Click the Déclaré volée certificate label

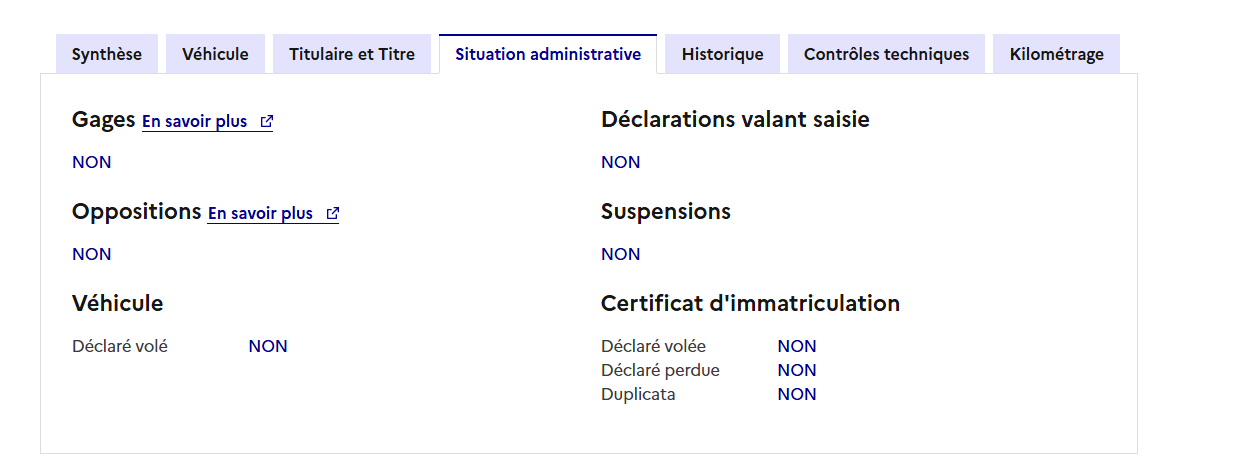click(653, 346)
